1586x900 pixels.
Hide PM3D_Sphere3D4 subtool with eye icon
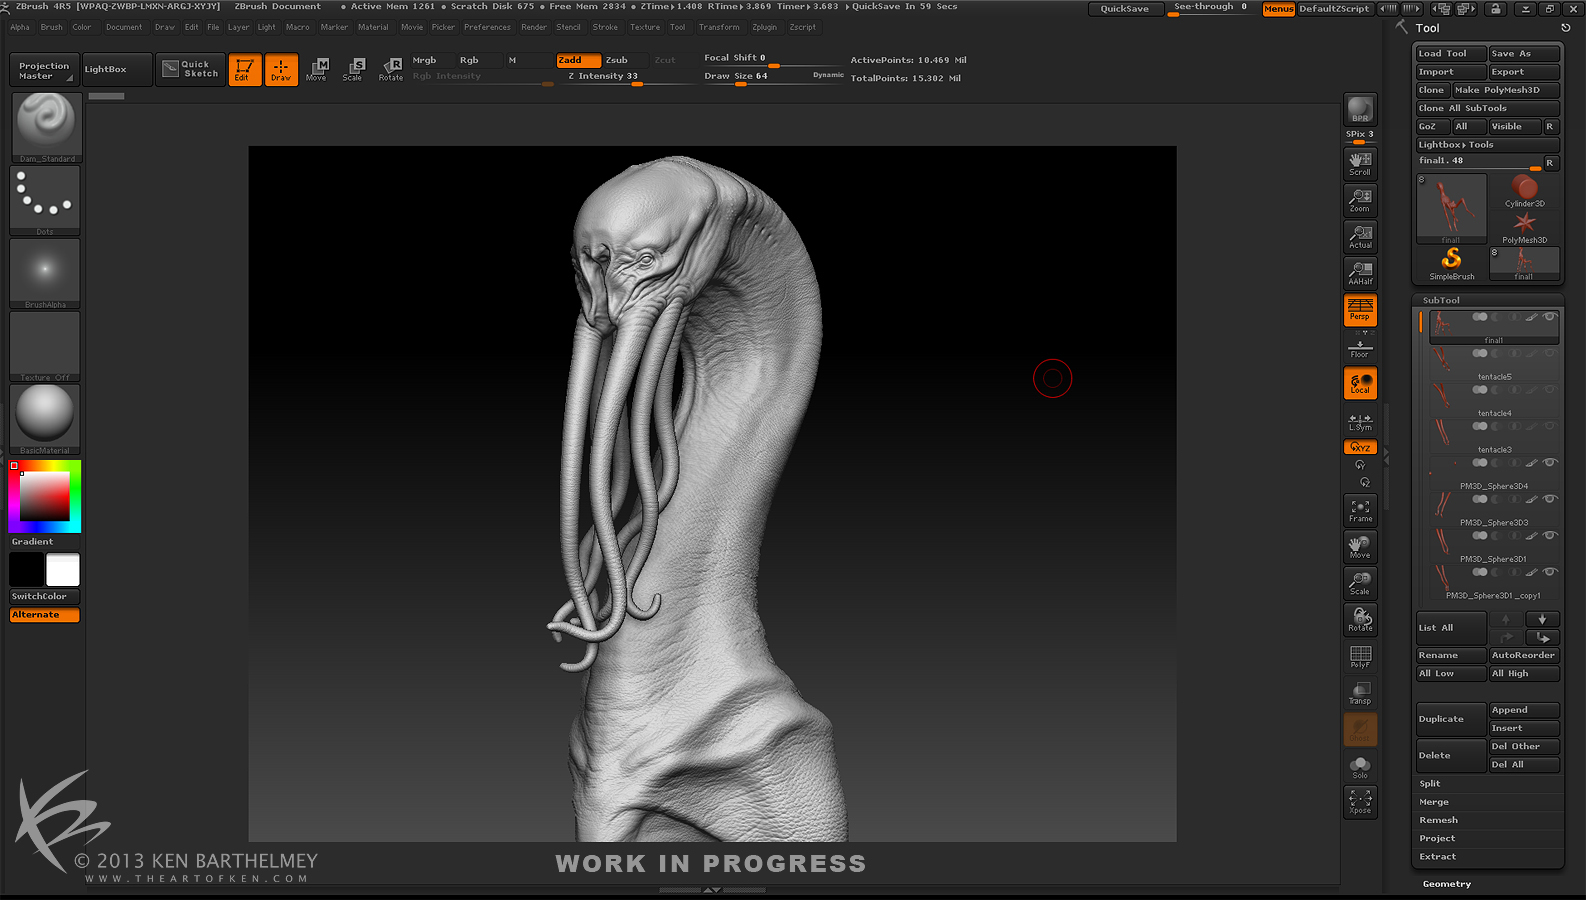[1550, 463]
